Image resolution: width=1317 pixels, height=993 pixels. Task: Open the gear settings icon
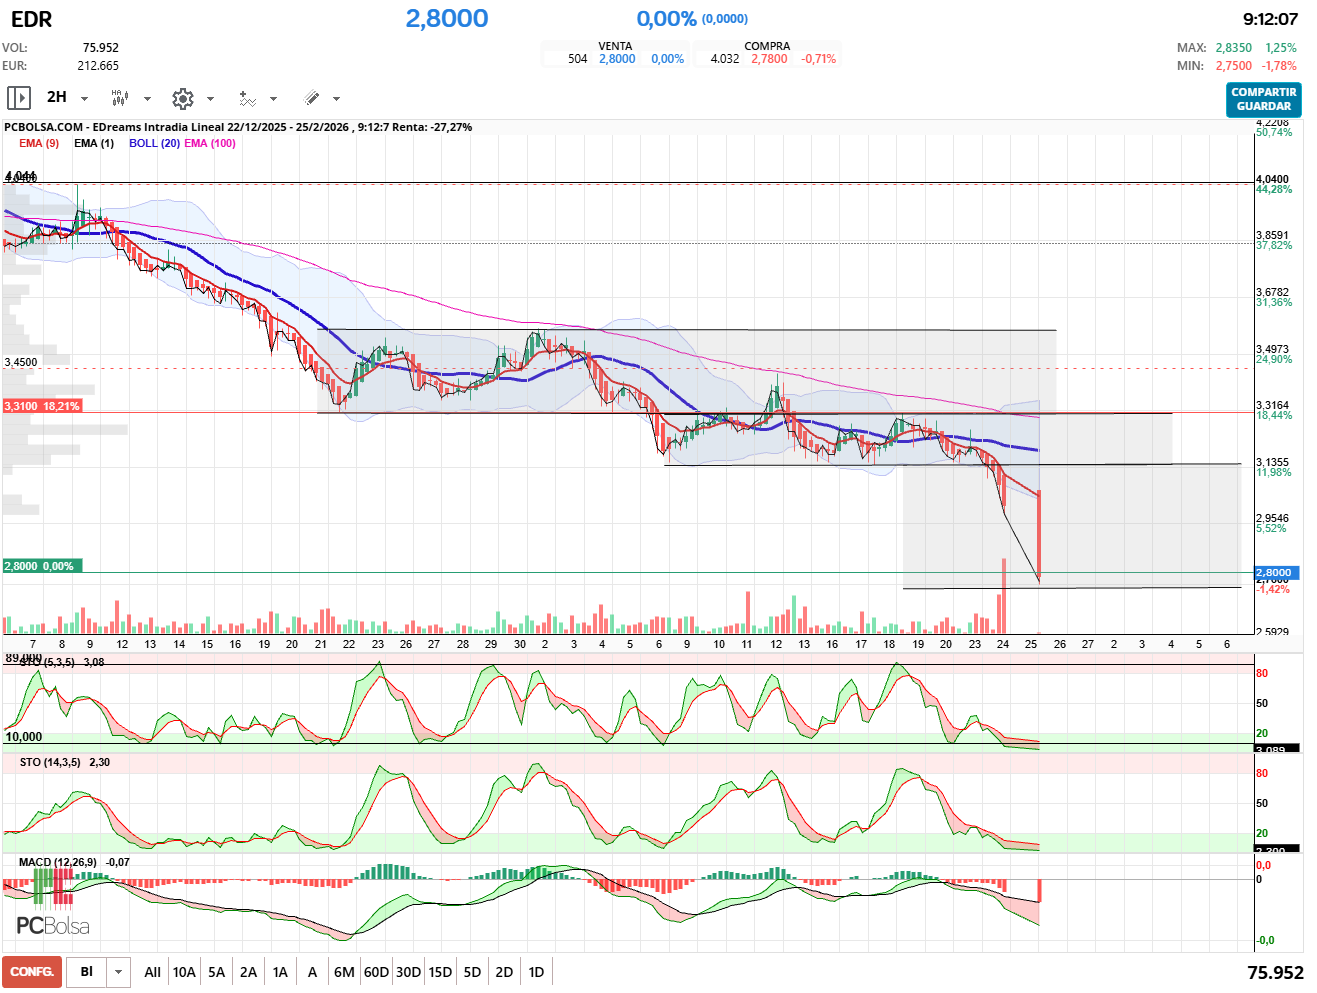182,98
